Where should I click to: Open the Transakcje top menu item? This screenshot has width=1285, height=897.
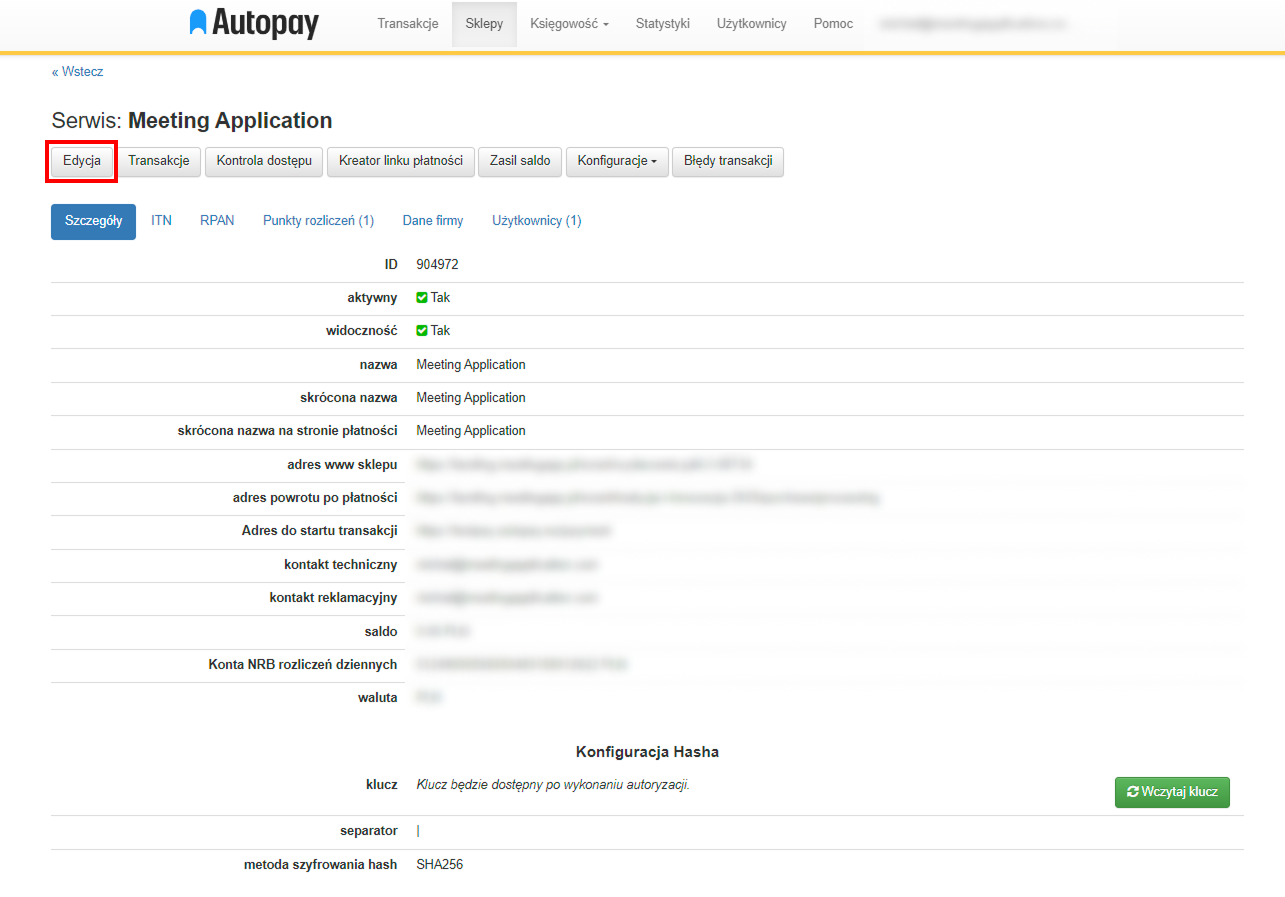(408, 24)
